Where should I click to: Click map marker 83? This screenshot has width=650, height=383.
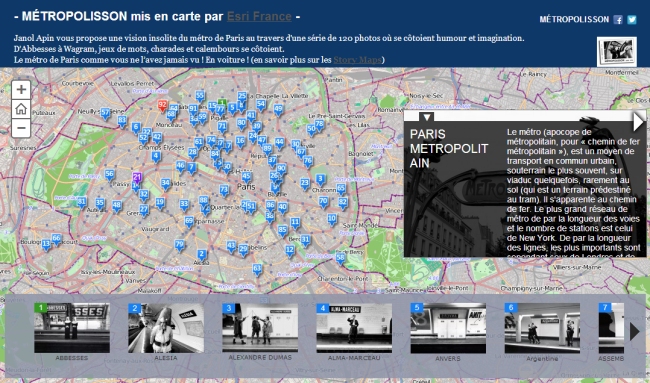point(122,121)
